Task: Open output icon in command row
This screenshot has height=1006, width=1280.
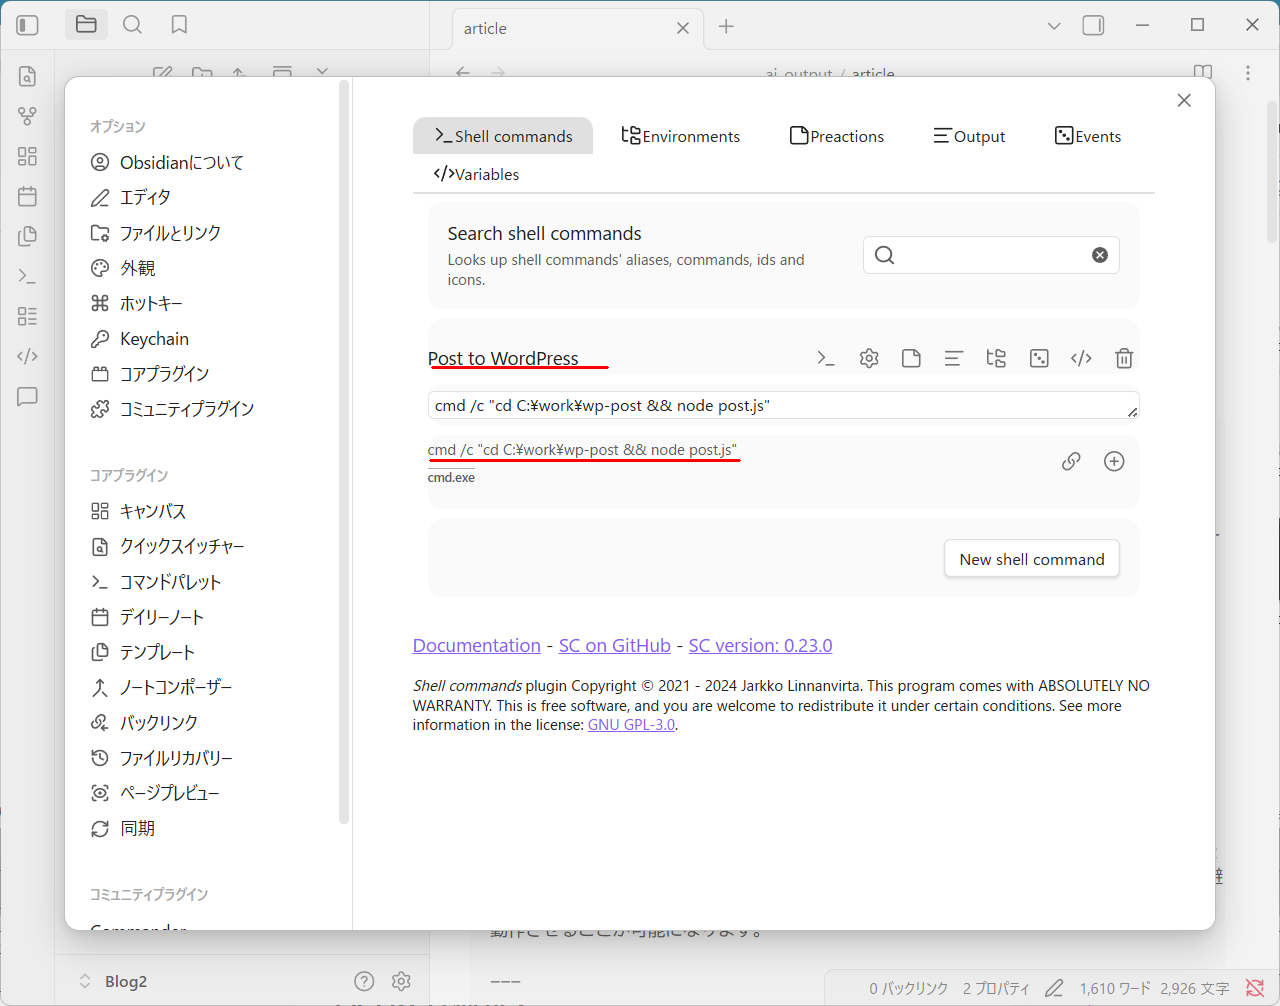Action: pyautogui.click(x=954, y=358)
